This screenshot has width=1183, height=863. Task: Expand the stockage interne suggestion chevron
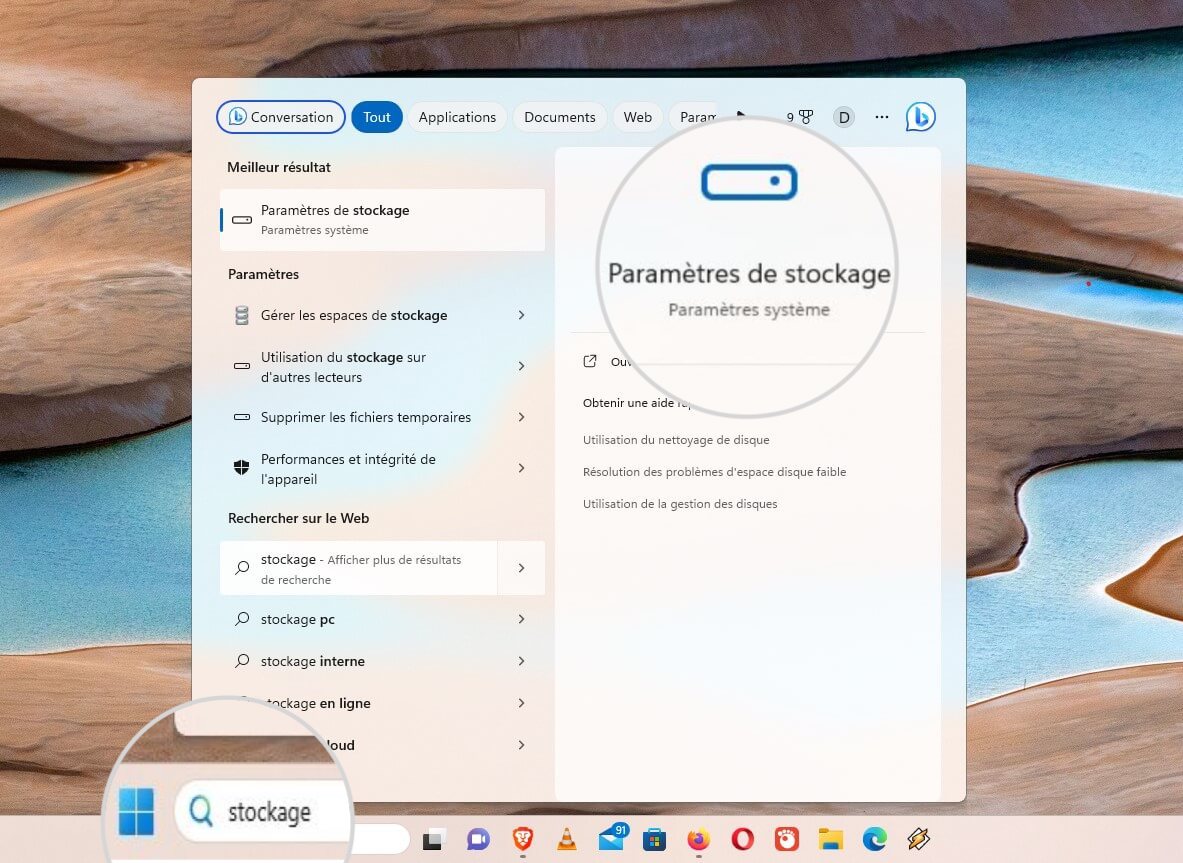pyautogui.click(x=521, y=662)
